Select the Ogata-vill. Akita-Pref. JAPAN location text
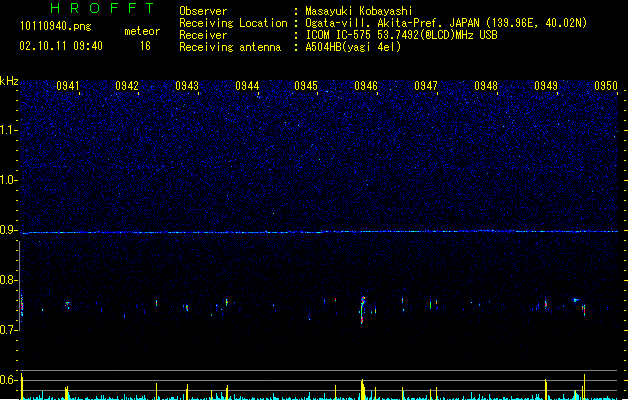 [x=446, y=23]
